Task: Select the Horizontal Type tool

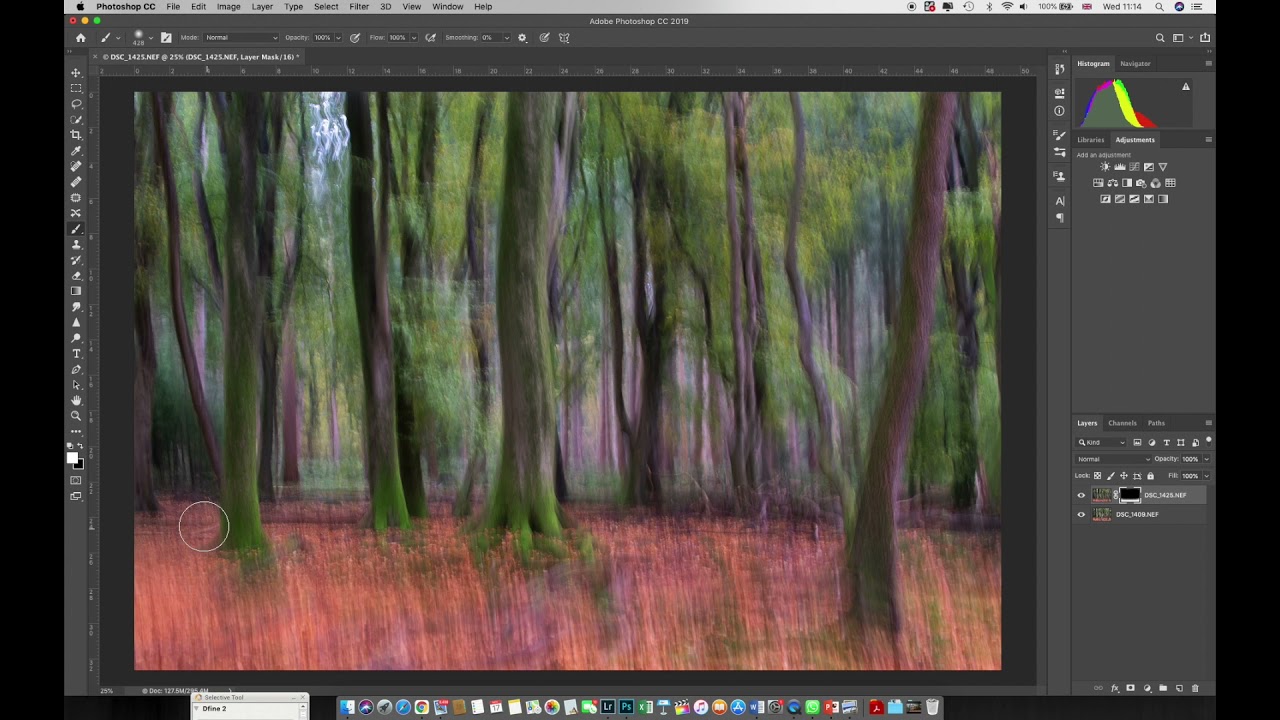Action: point(76,354)
